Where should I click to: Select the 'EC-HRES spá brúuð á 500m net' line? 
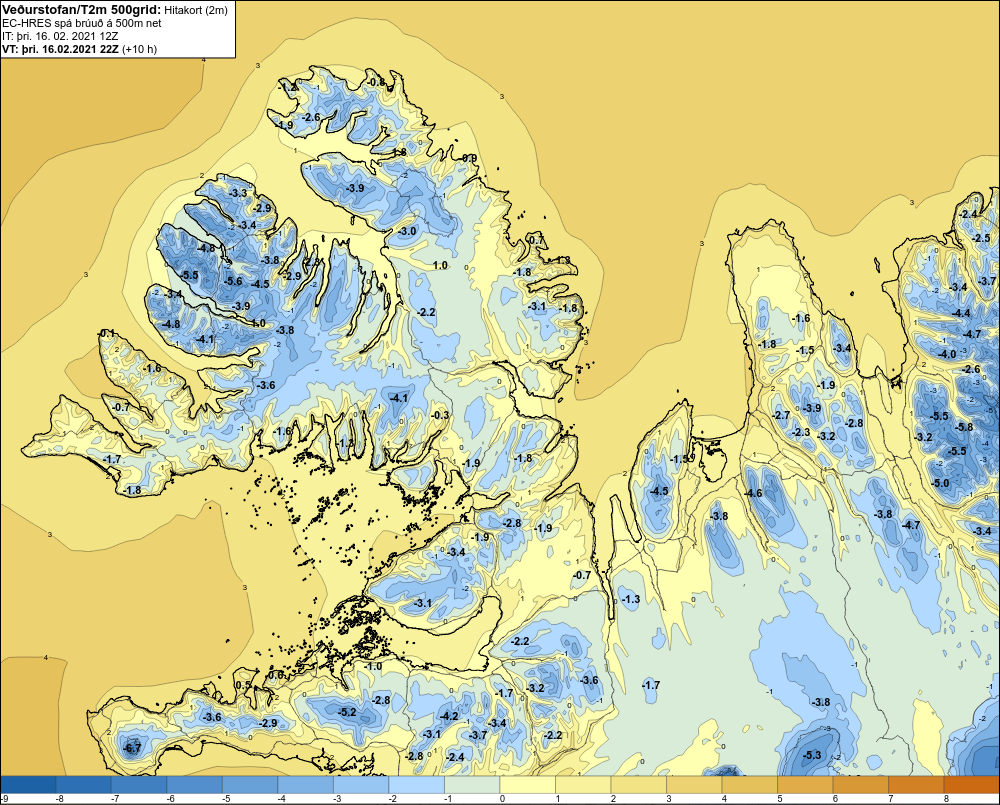tap(82, 23)
